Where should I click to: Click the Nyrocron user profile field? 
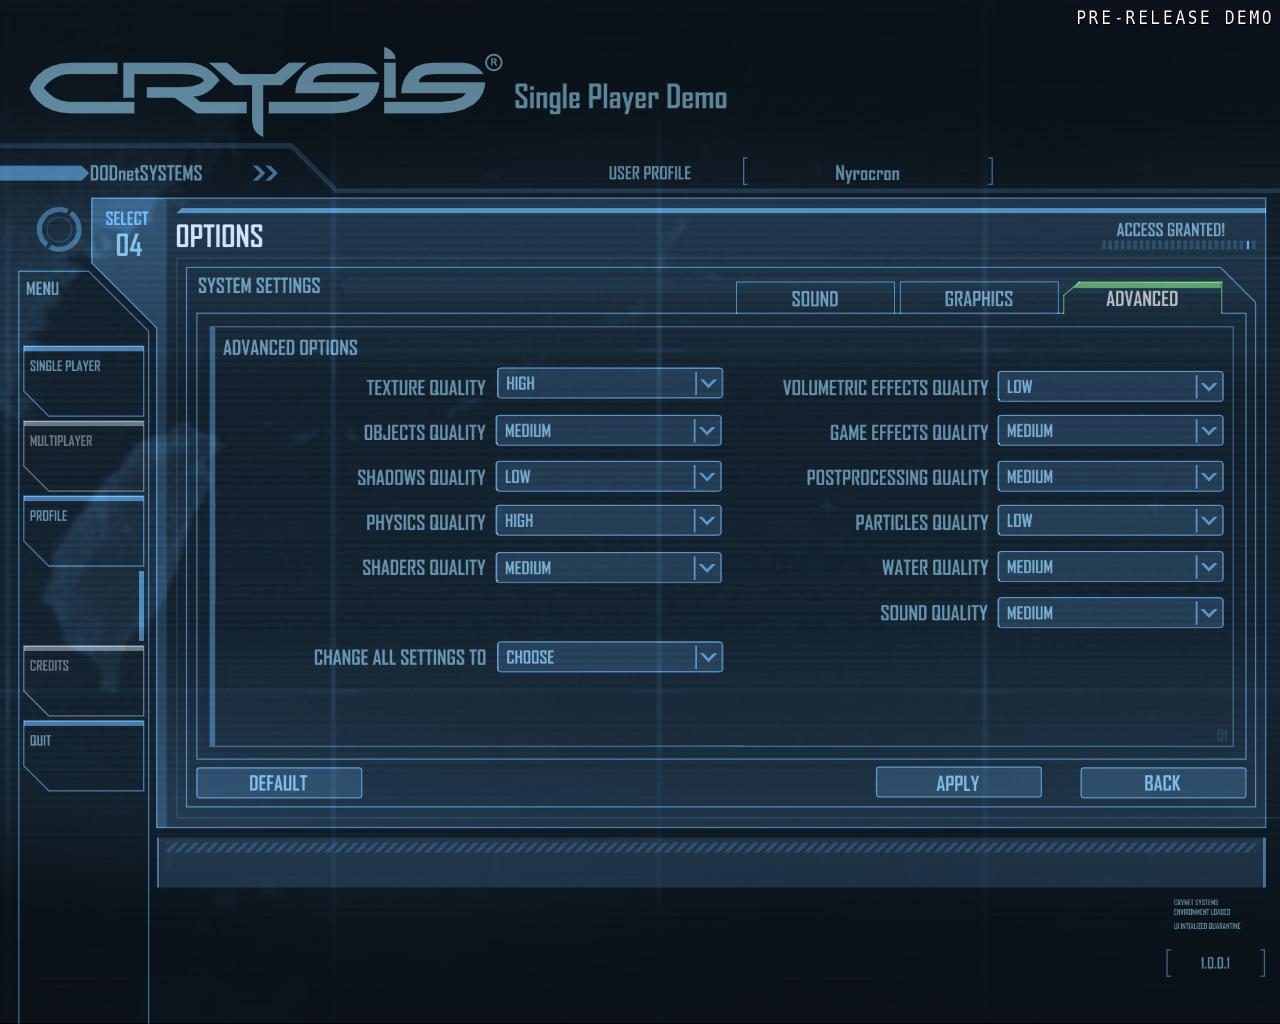click(x=868, y=173)
